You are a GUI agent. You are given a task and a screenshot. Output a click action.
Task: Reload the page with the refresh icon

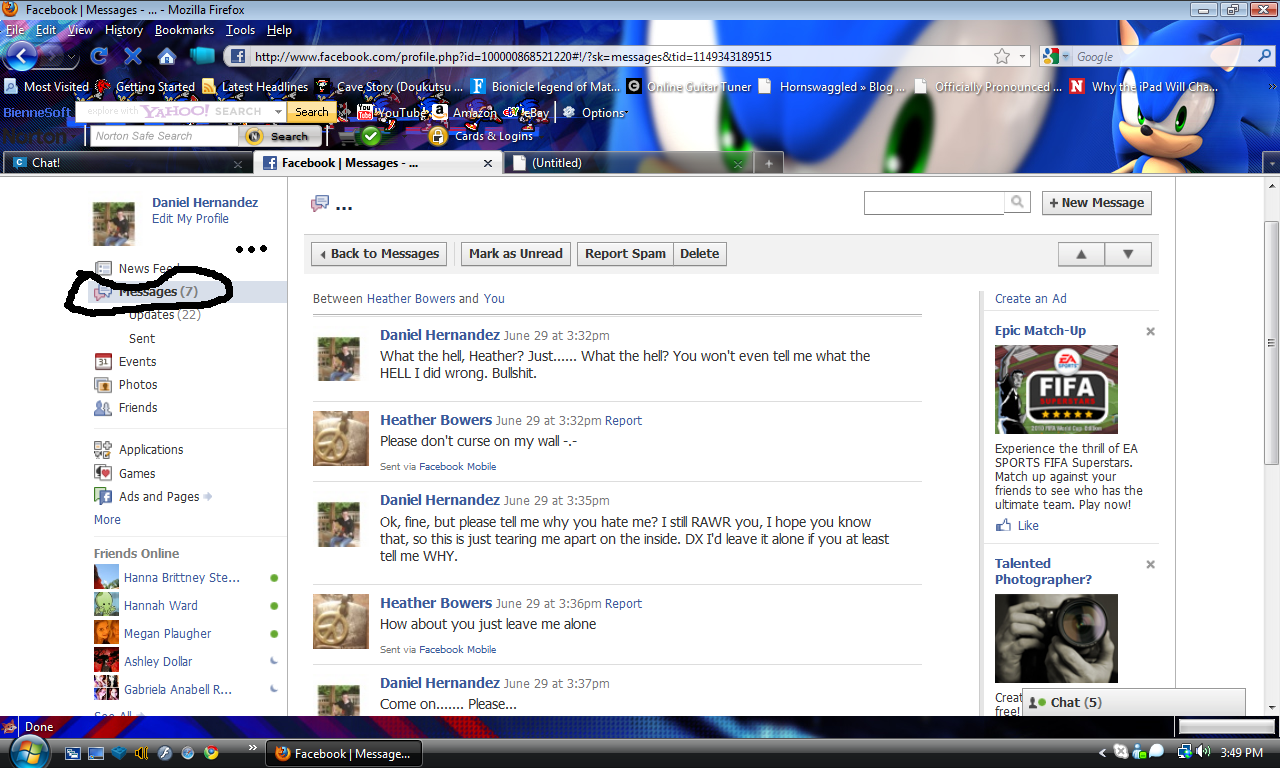pyautogui.click(x=99, y=56)
